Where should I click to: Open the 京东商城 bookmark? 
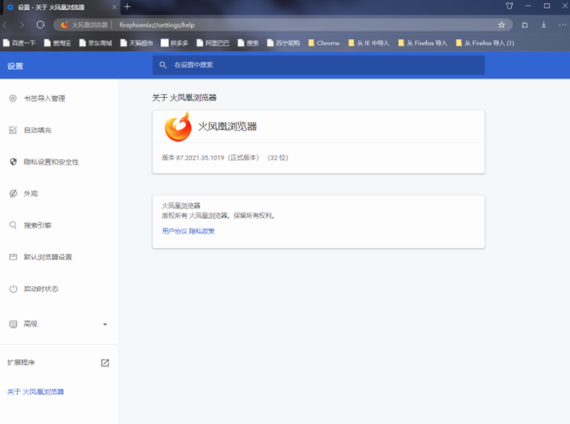96,43
